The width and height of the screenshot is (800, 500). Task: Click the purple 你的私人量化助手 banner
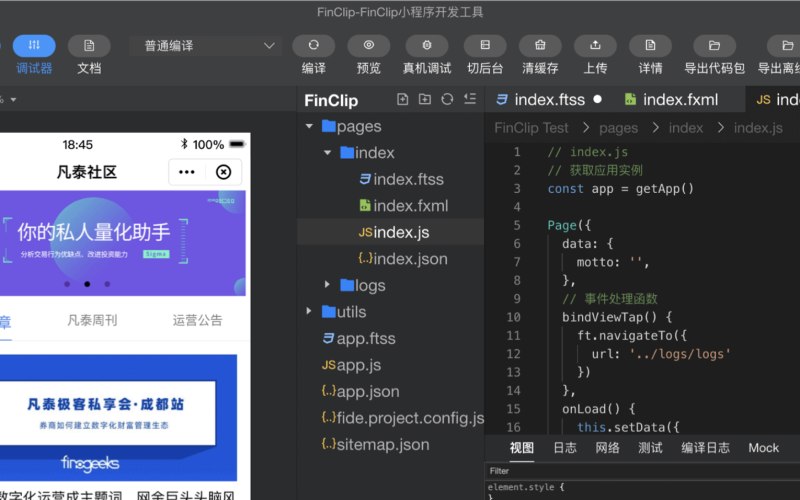[122, 243]
